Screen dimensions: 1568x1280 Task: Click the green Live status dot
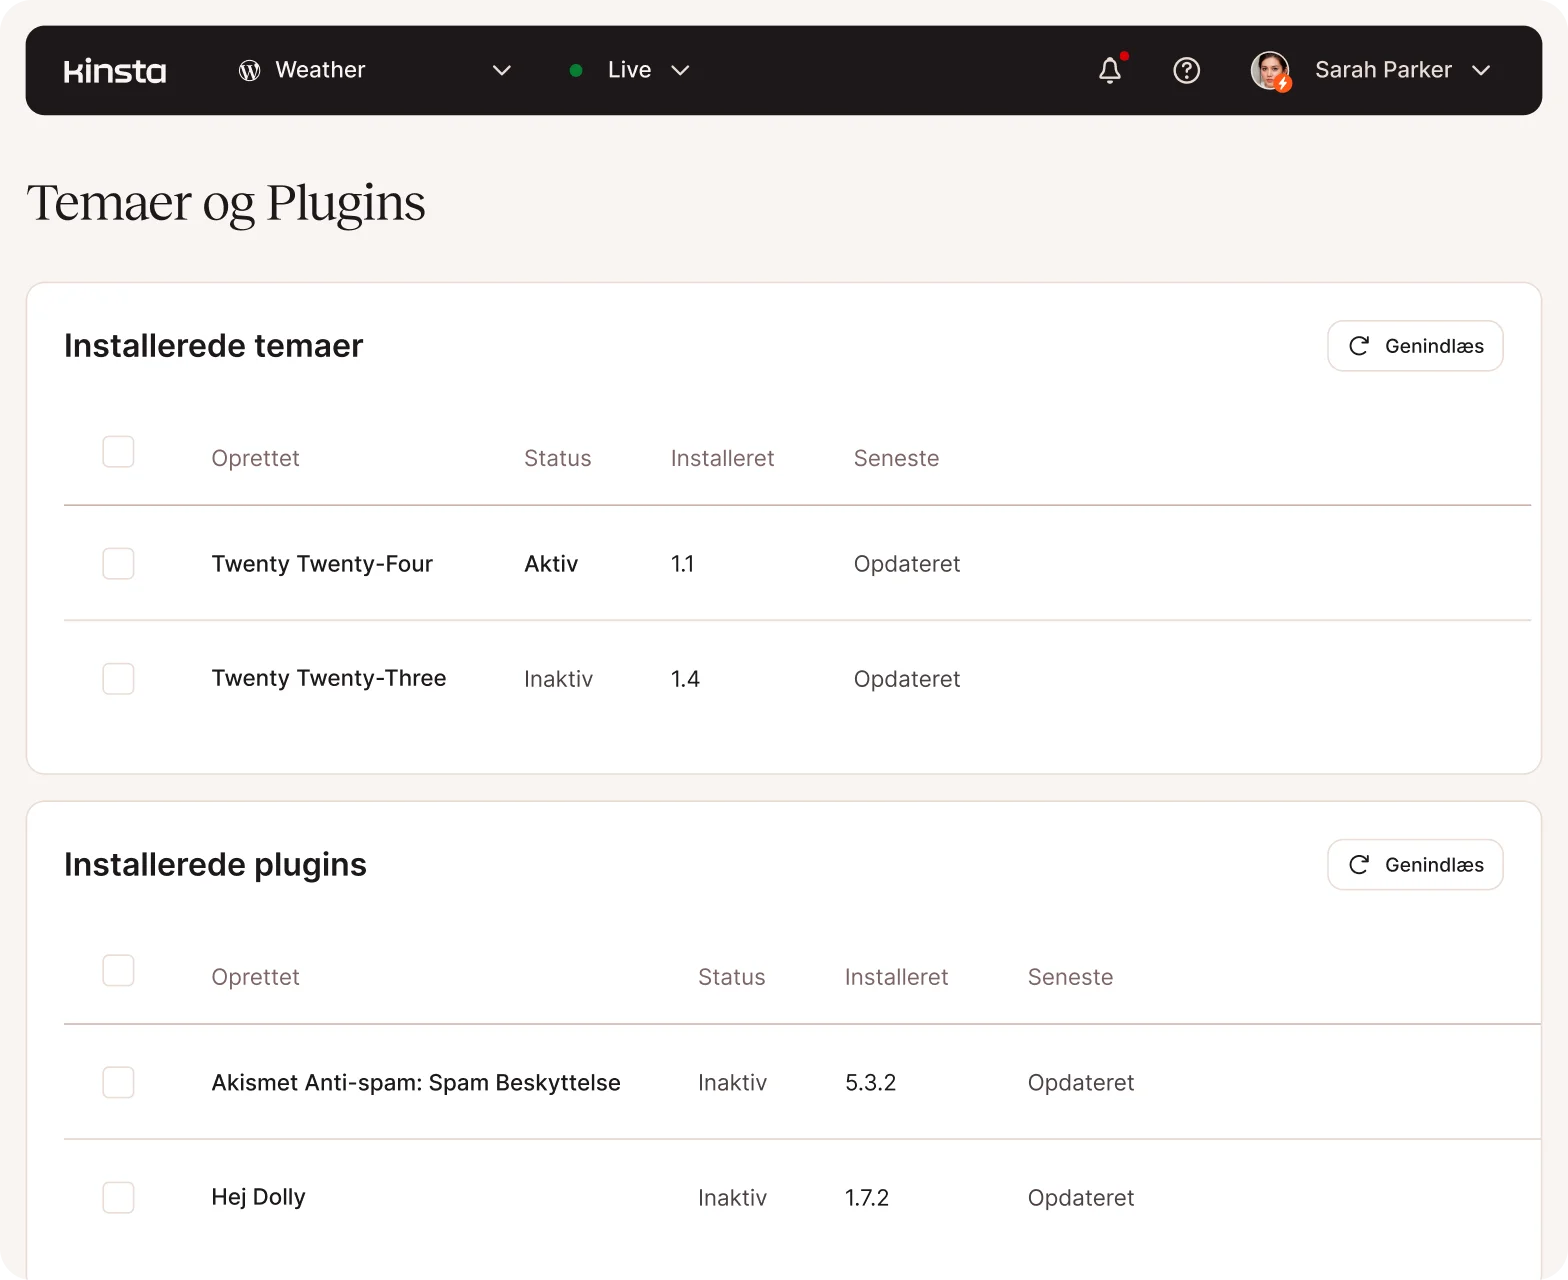click(x=576, y=70)
